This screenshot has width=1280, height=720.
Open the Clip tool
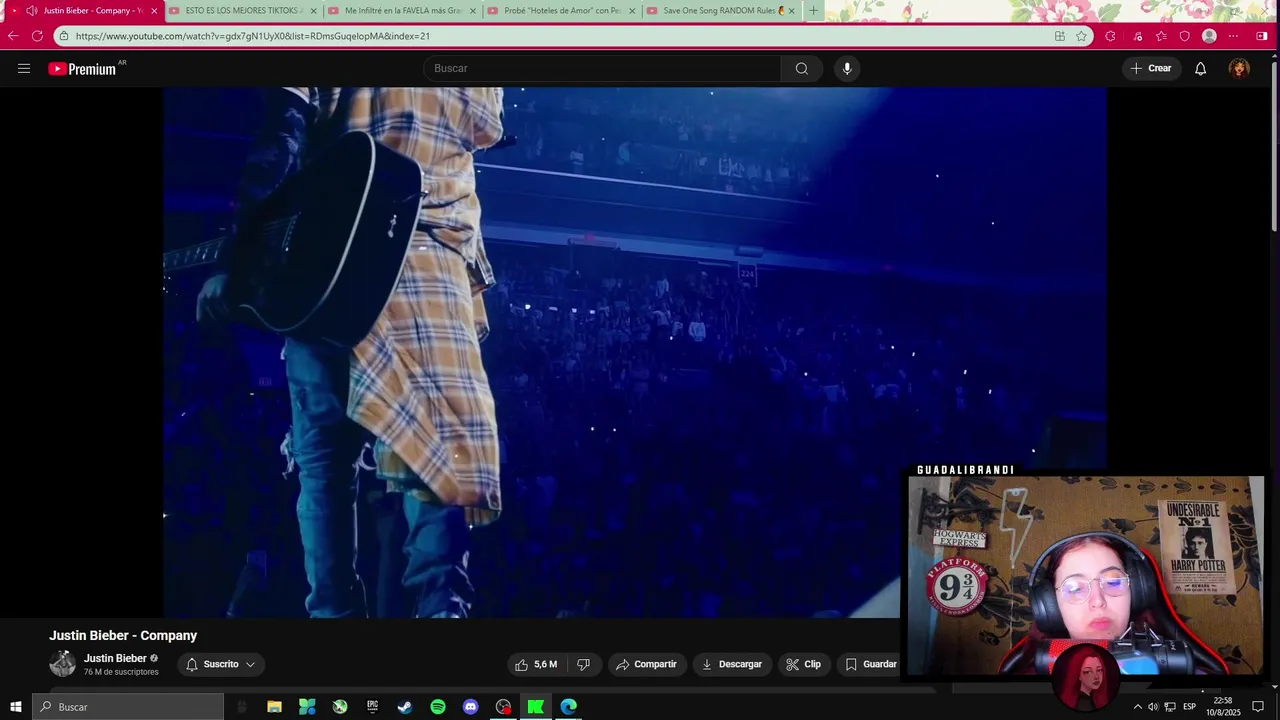pos(803,664)
